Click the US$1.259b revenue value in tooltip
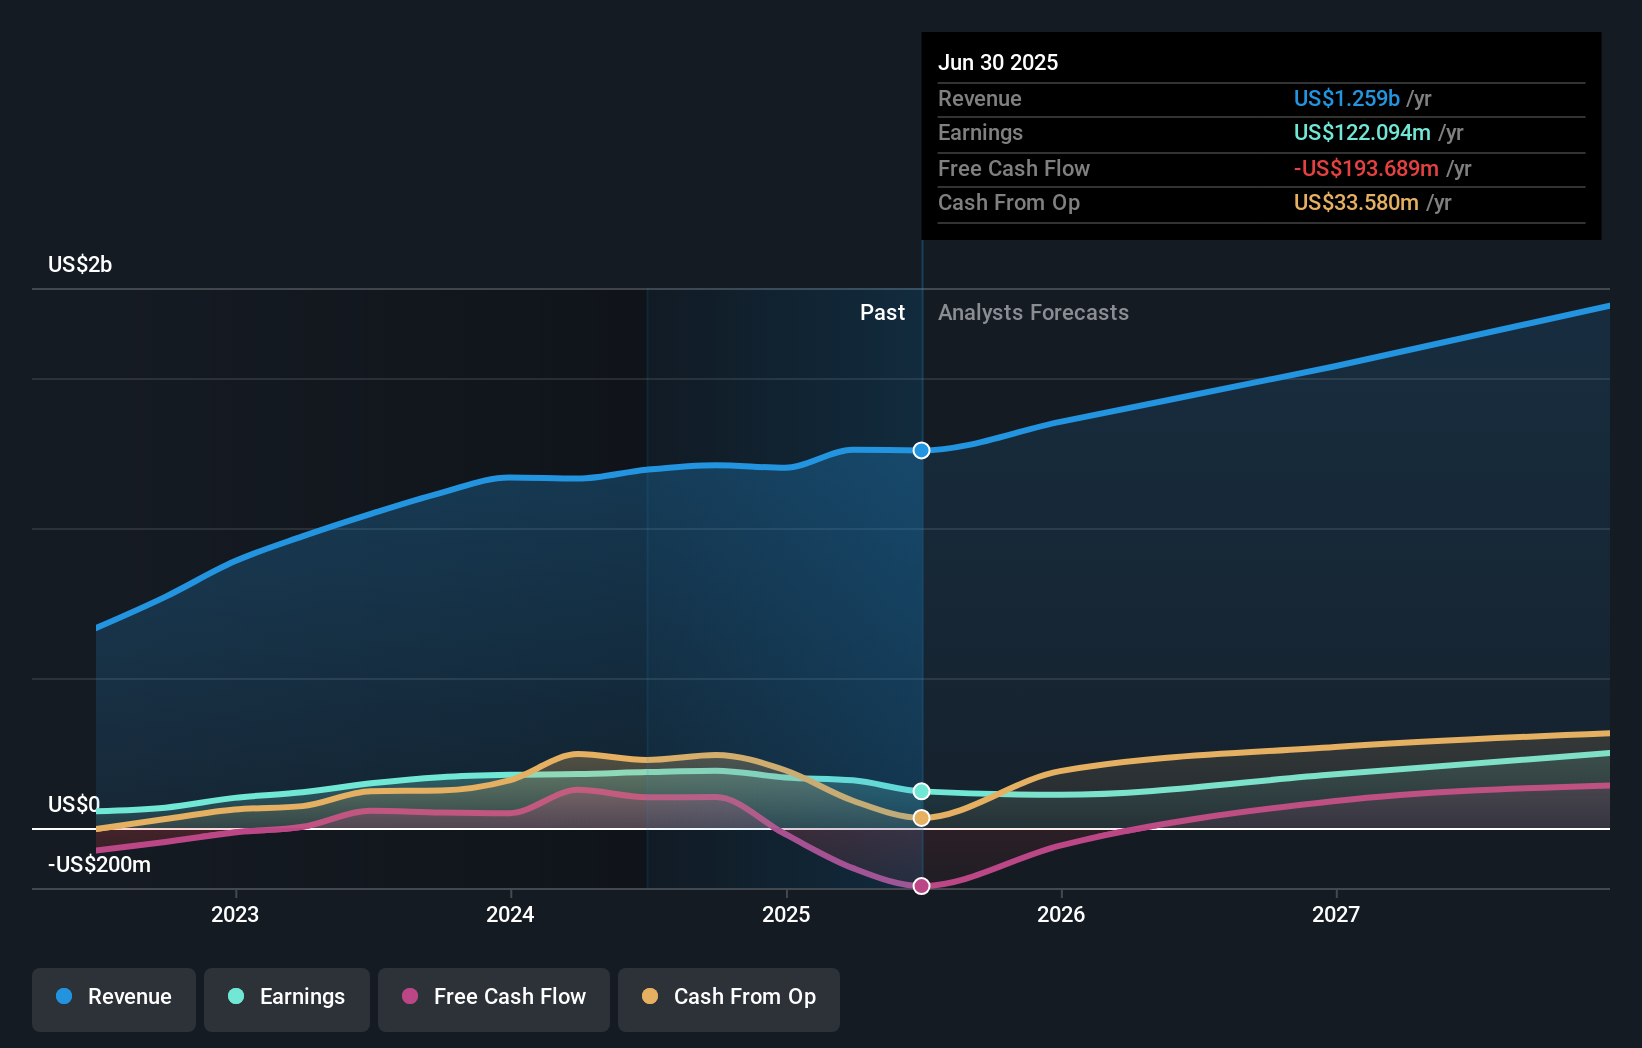1642x1048 pixels. (1347, 99)
